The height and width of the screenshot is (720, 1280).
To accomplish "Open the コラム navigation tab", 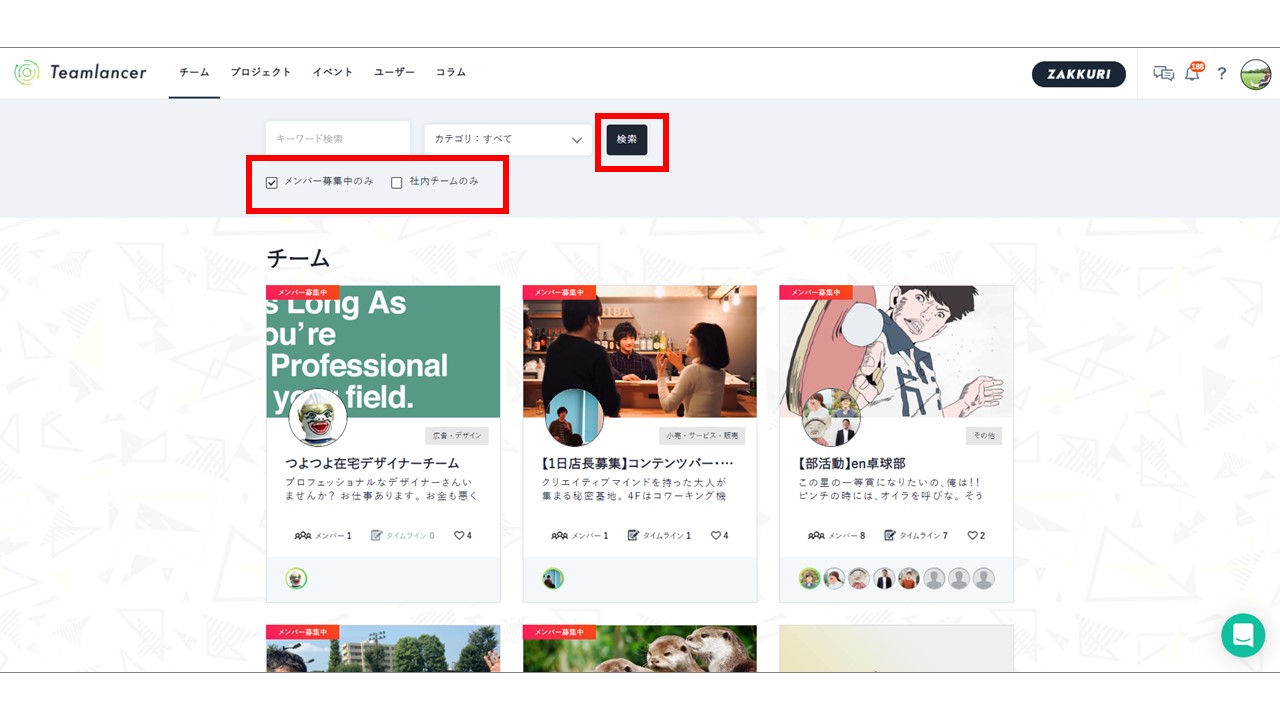I will pyautogui.click(x=451, y=73).
